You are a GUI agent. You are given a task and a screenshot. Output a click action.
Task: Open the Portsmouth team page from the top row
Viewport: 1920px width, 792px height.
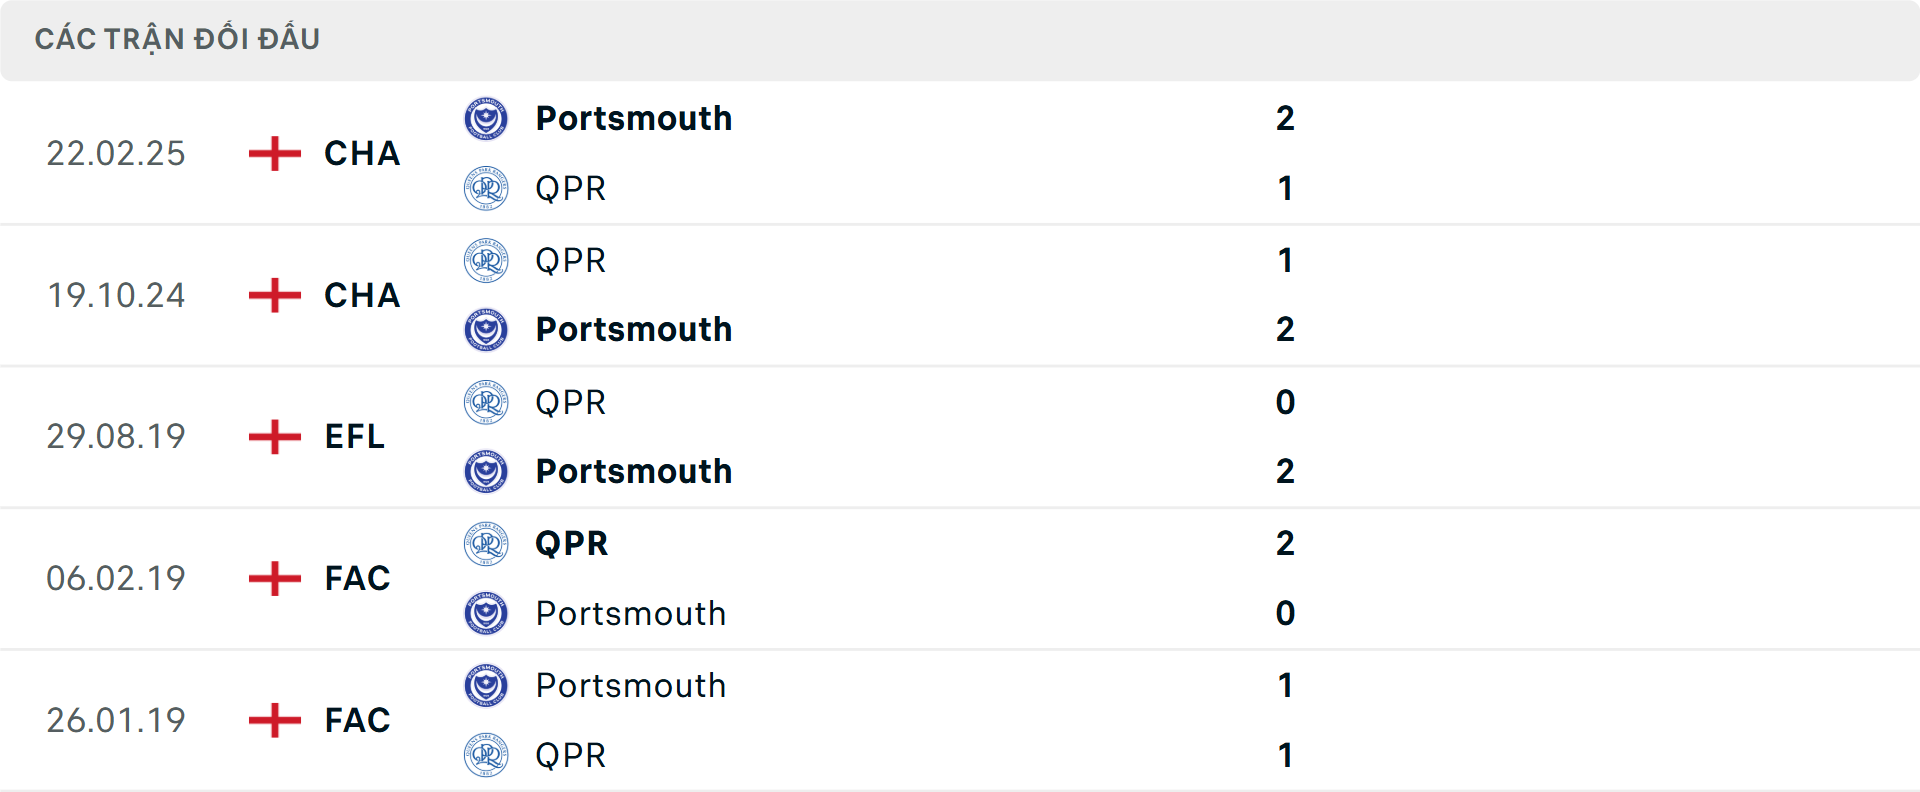click(634, 117)
